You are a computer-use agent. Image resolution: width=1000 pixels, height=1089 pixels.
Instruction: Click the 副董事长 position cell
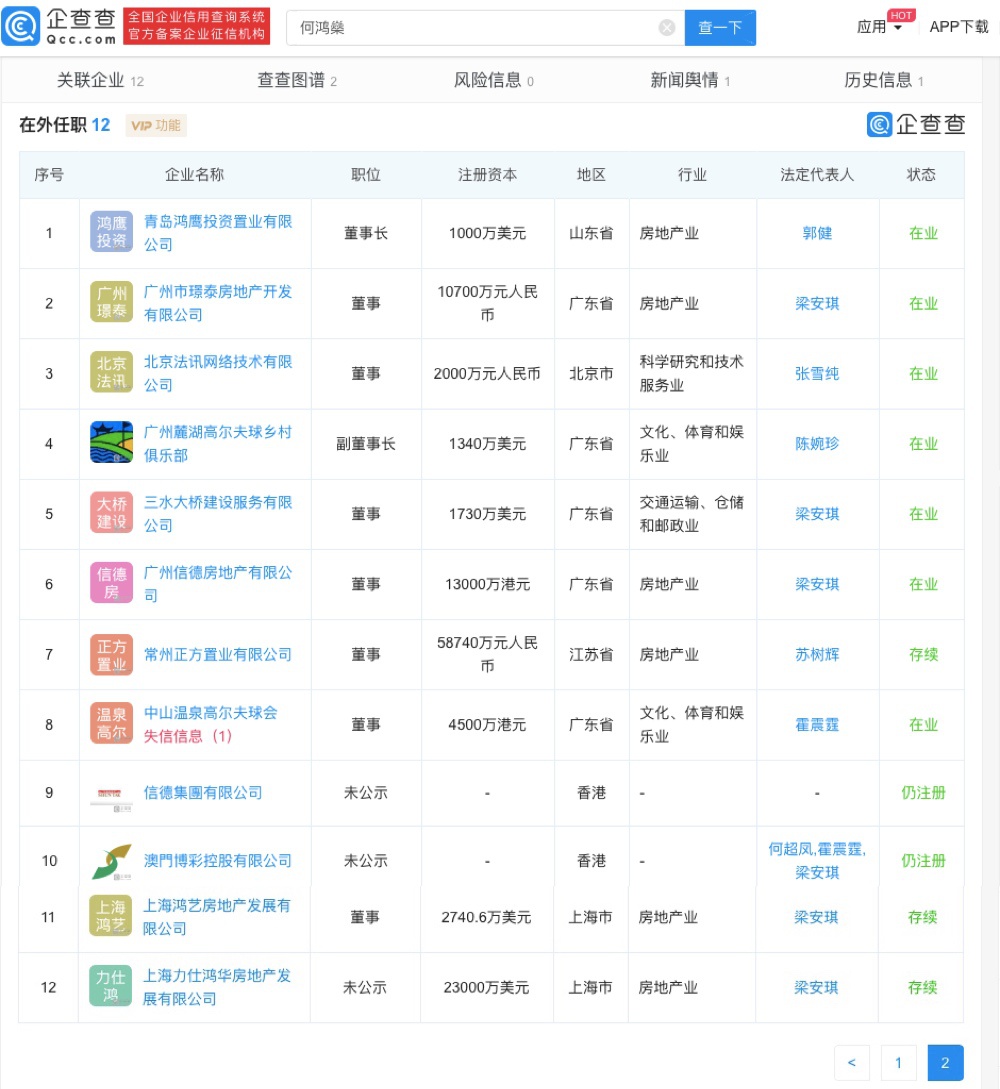[x=366, y=444]
